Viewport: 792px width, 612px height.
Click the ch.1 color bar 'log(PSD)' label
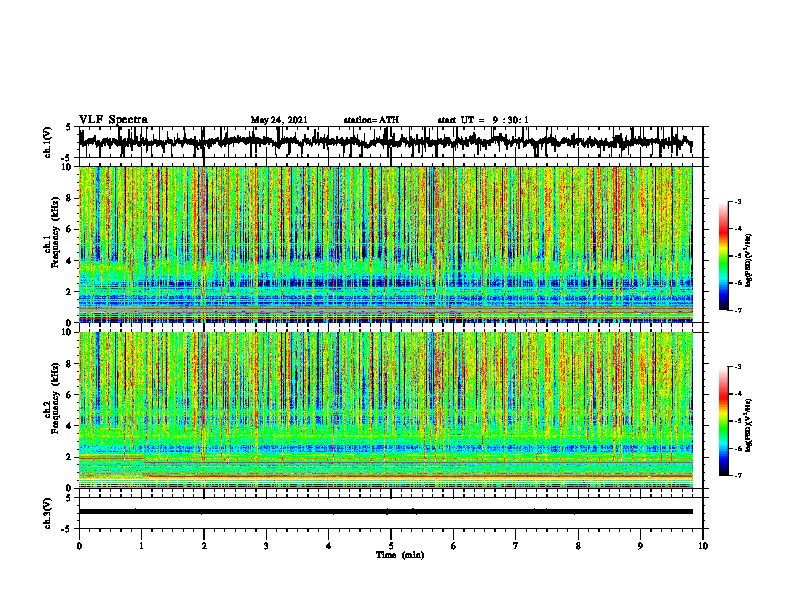pyautogui.click(x=750, y=260)
